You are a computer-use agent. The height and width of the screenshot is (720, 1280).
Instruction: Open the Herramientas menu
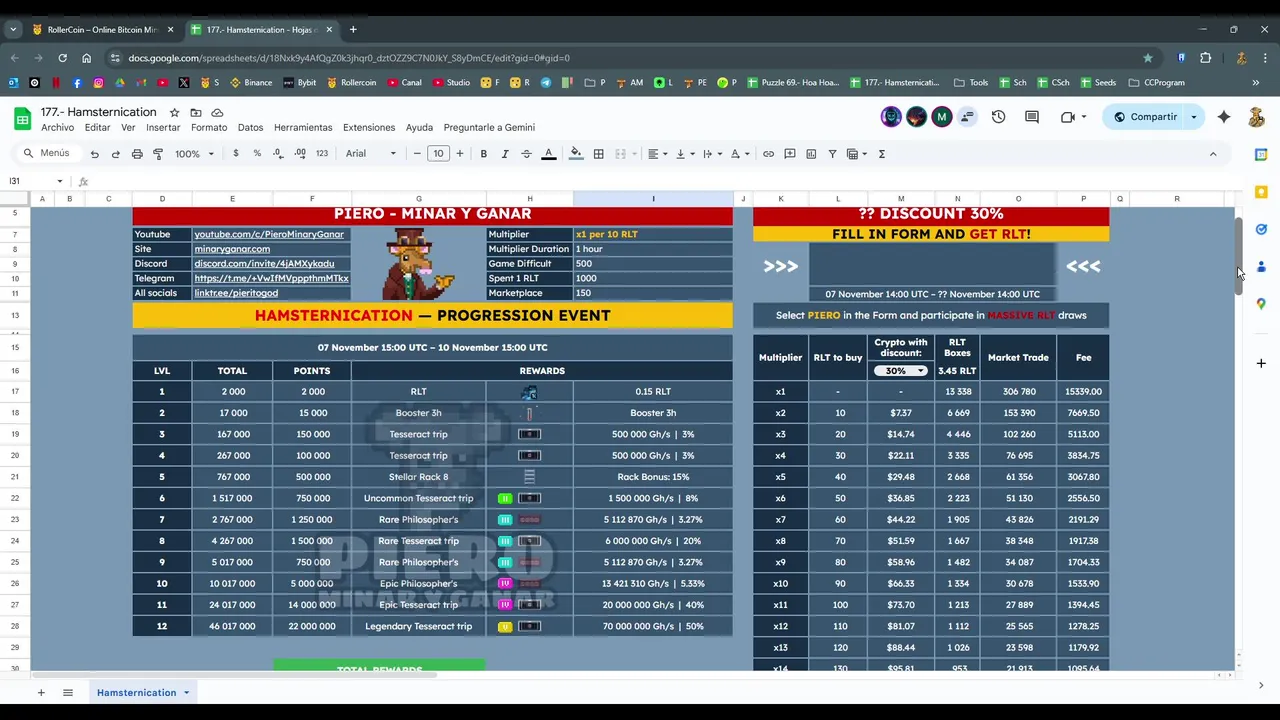[303, 128]
